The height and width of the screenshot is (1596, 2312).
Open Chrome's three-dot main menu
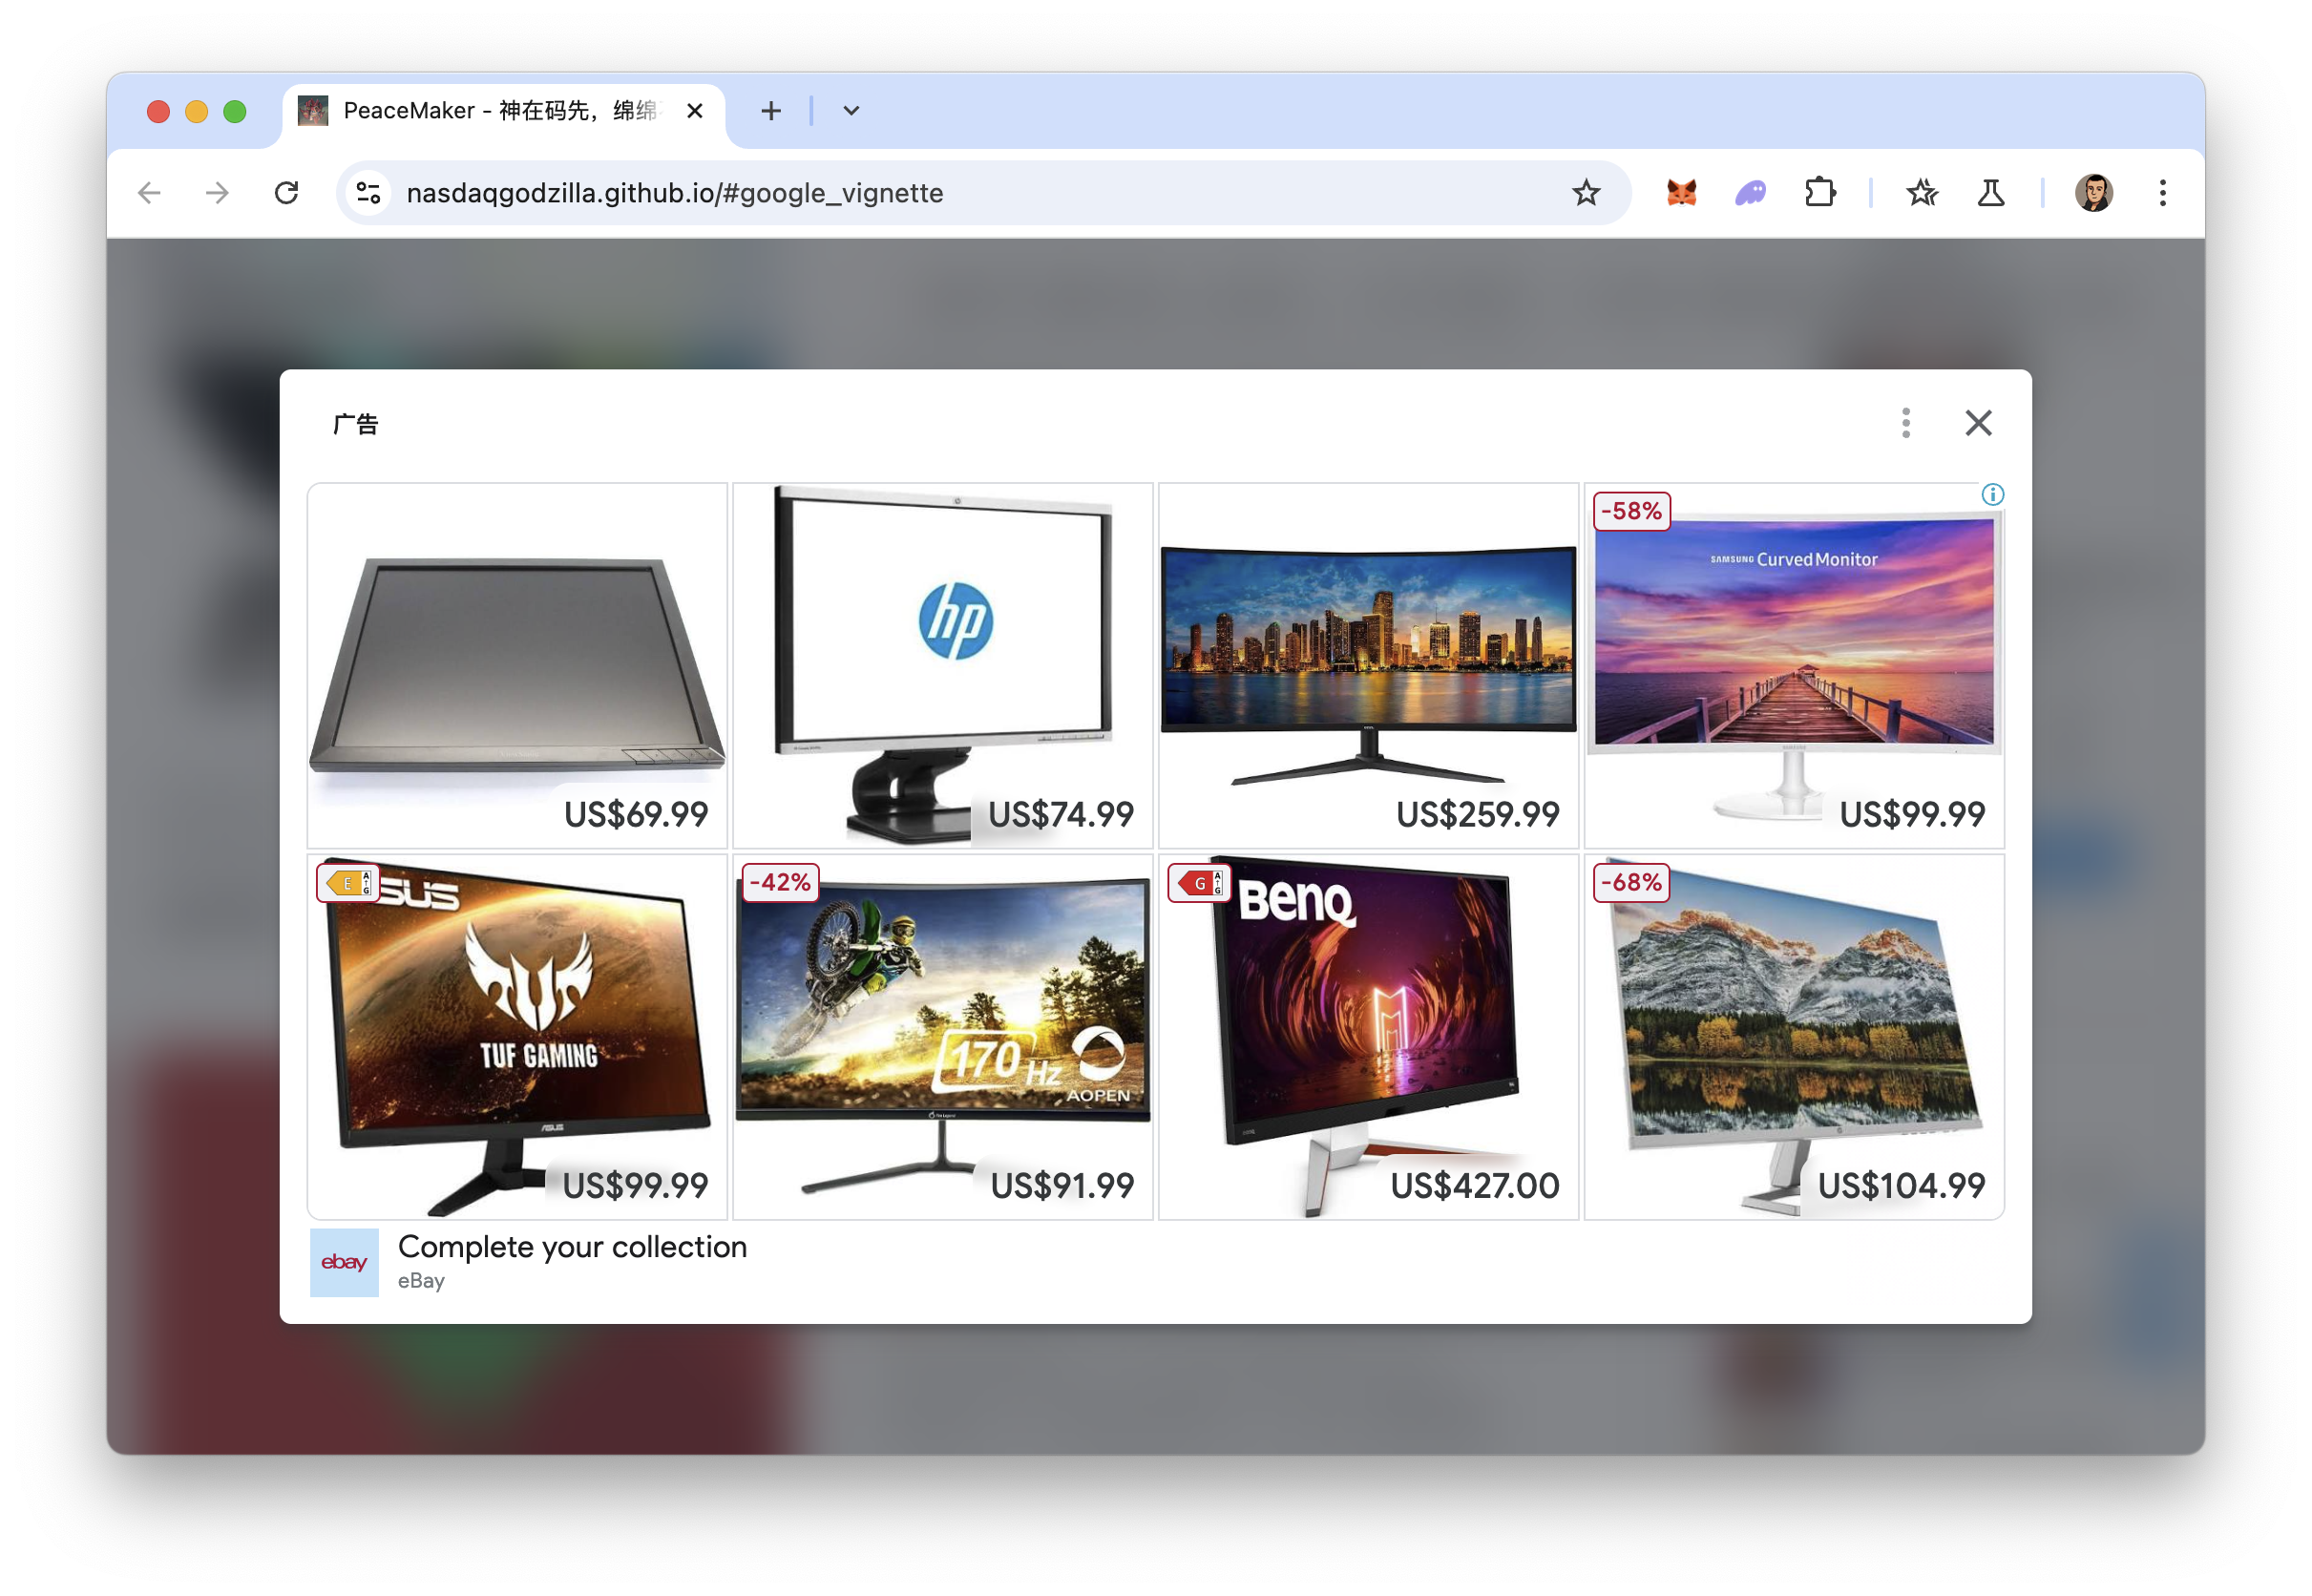coord(2162,193)
